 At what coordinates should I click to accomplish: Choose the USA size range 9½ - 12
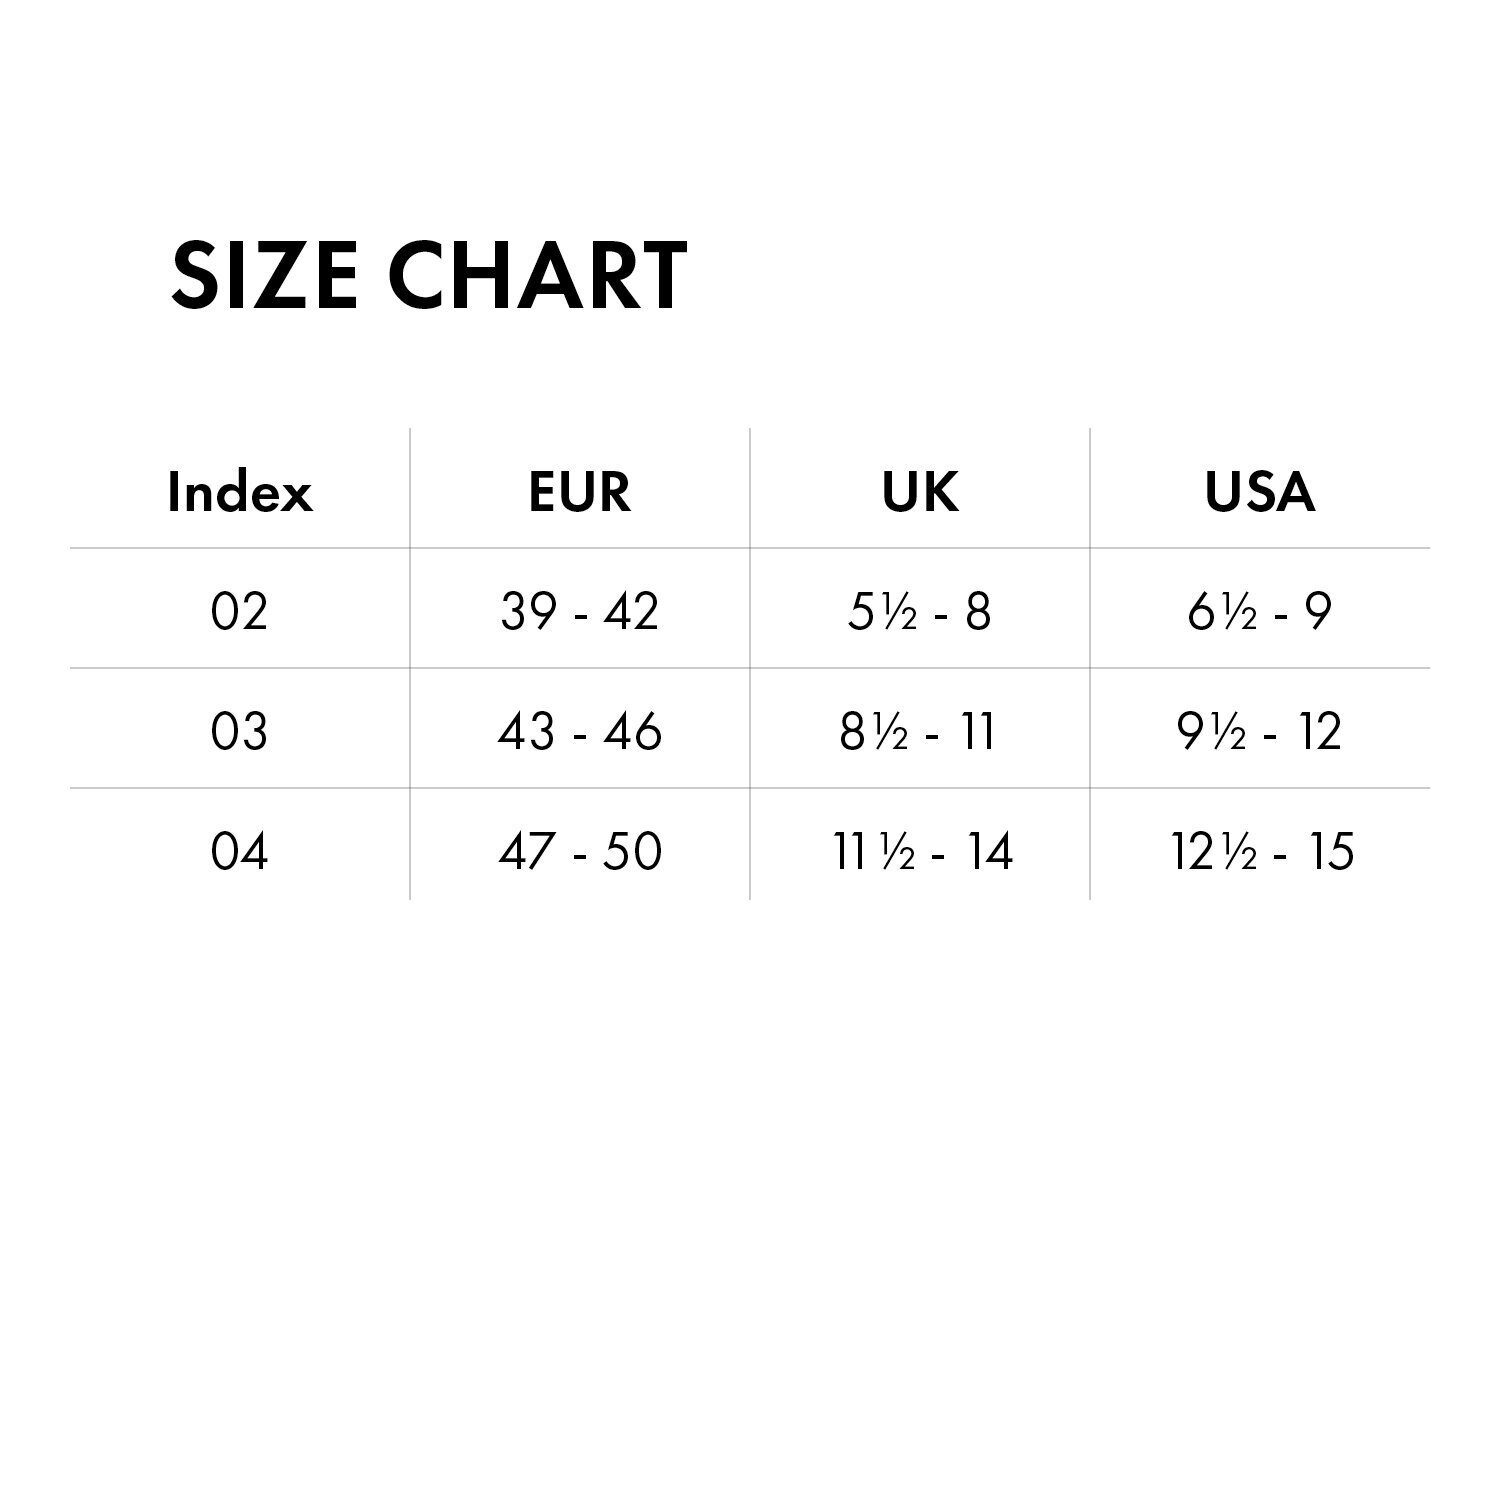click(x=1260, y=731)
